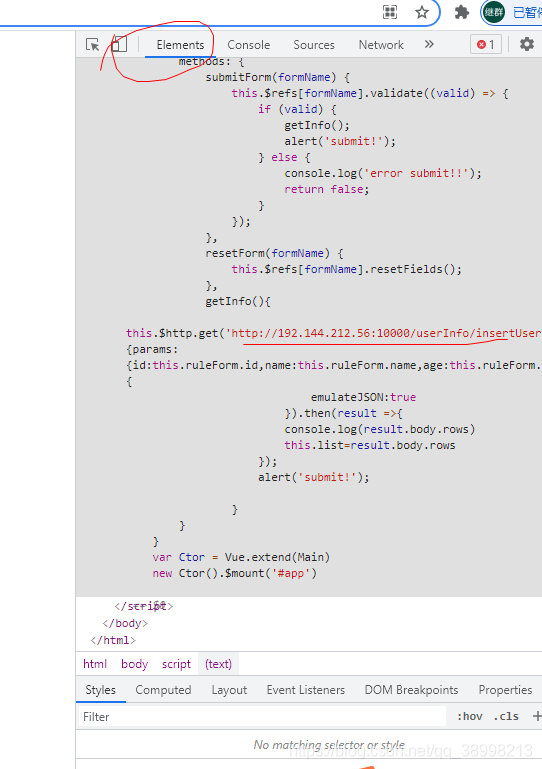Click the script breadcrumb
Viewport: 542px width, 769px height.
click(x=176, y=664)
